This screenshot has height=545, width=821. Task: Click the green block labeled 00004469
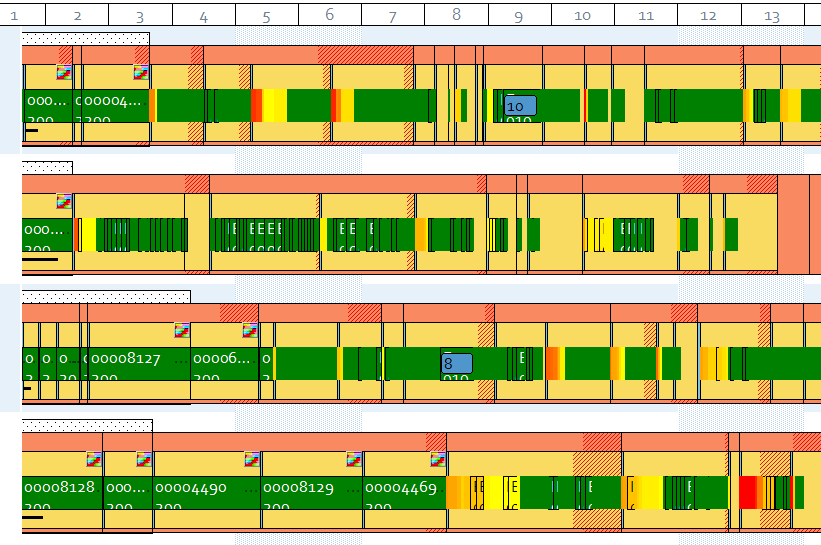[x=405, y=493]
